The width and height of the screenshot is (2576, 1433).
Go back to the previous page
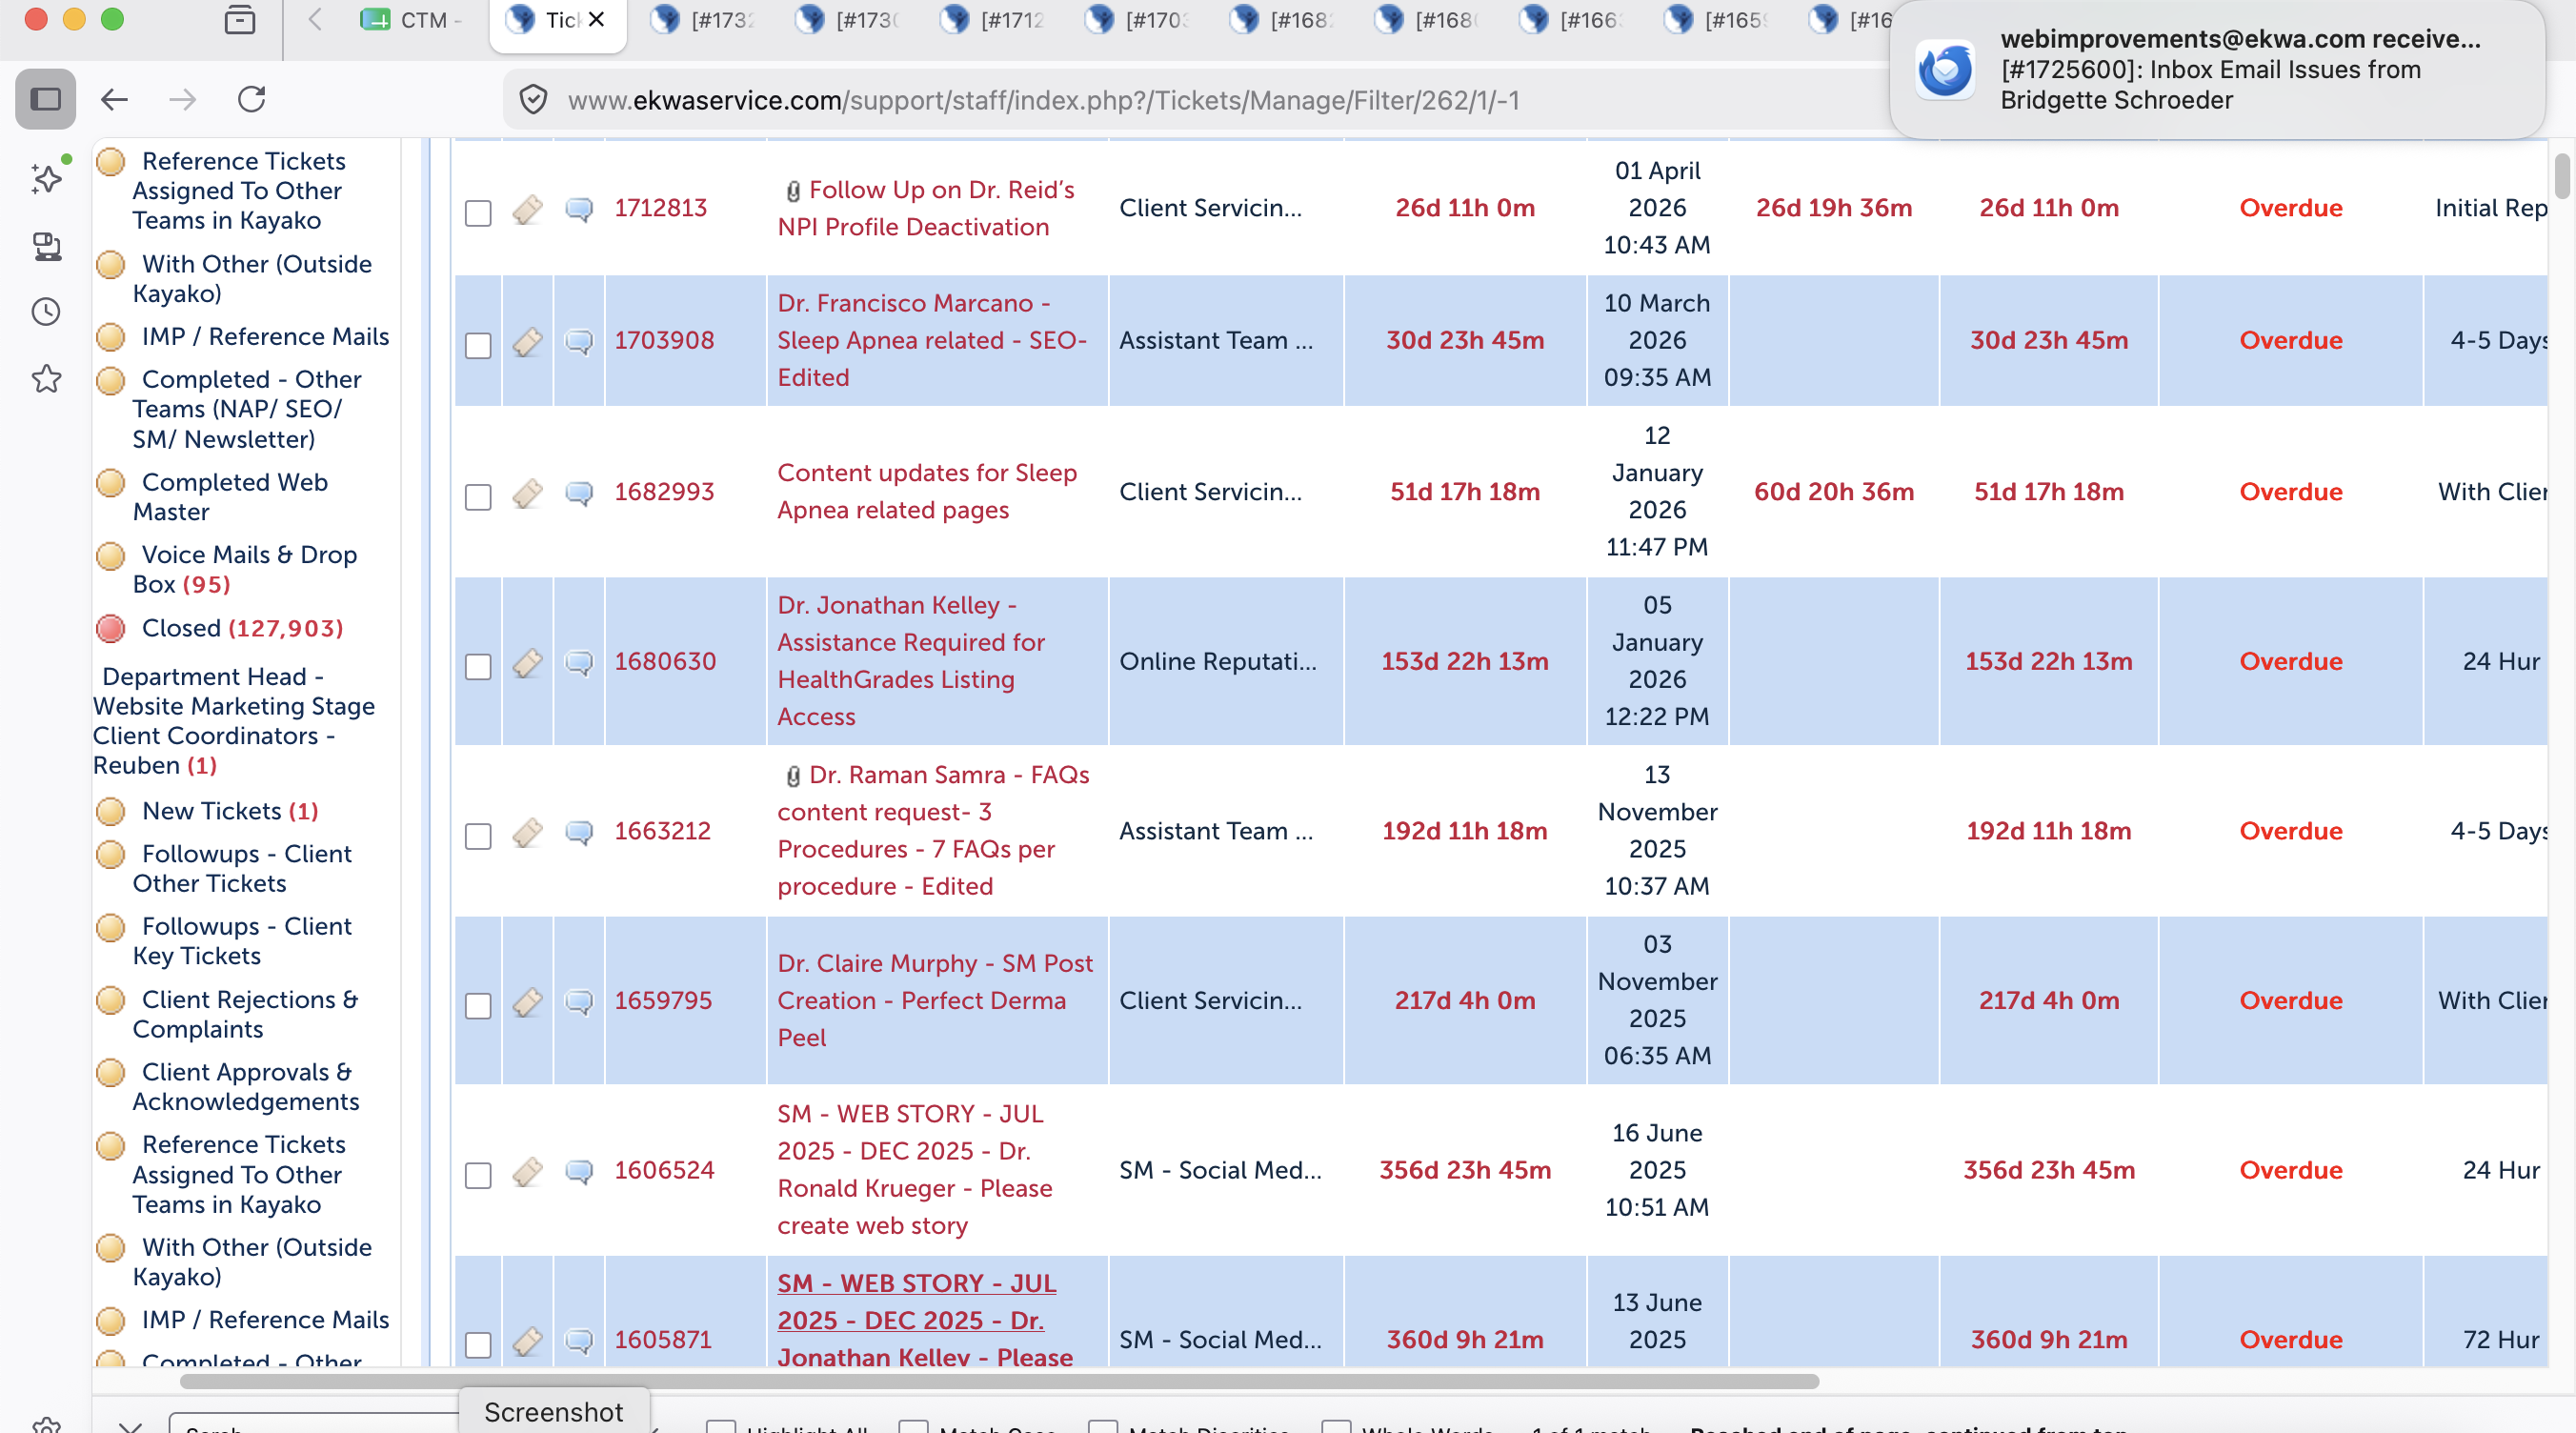115,99
